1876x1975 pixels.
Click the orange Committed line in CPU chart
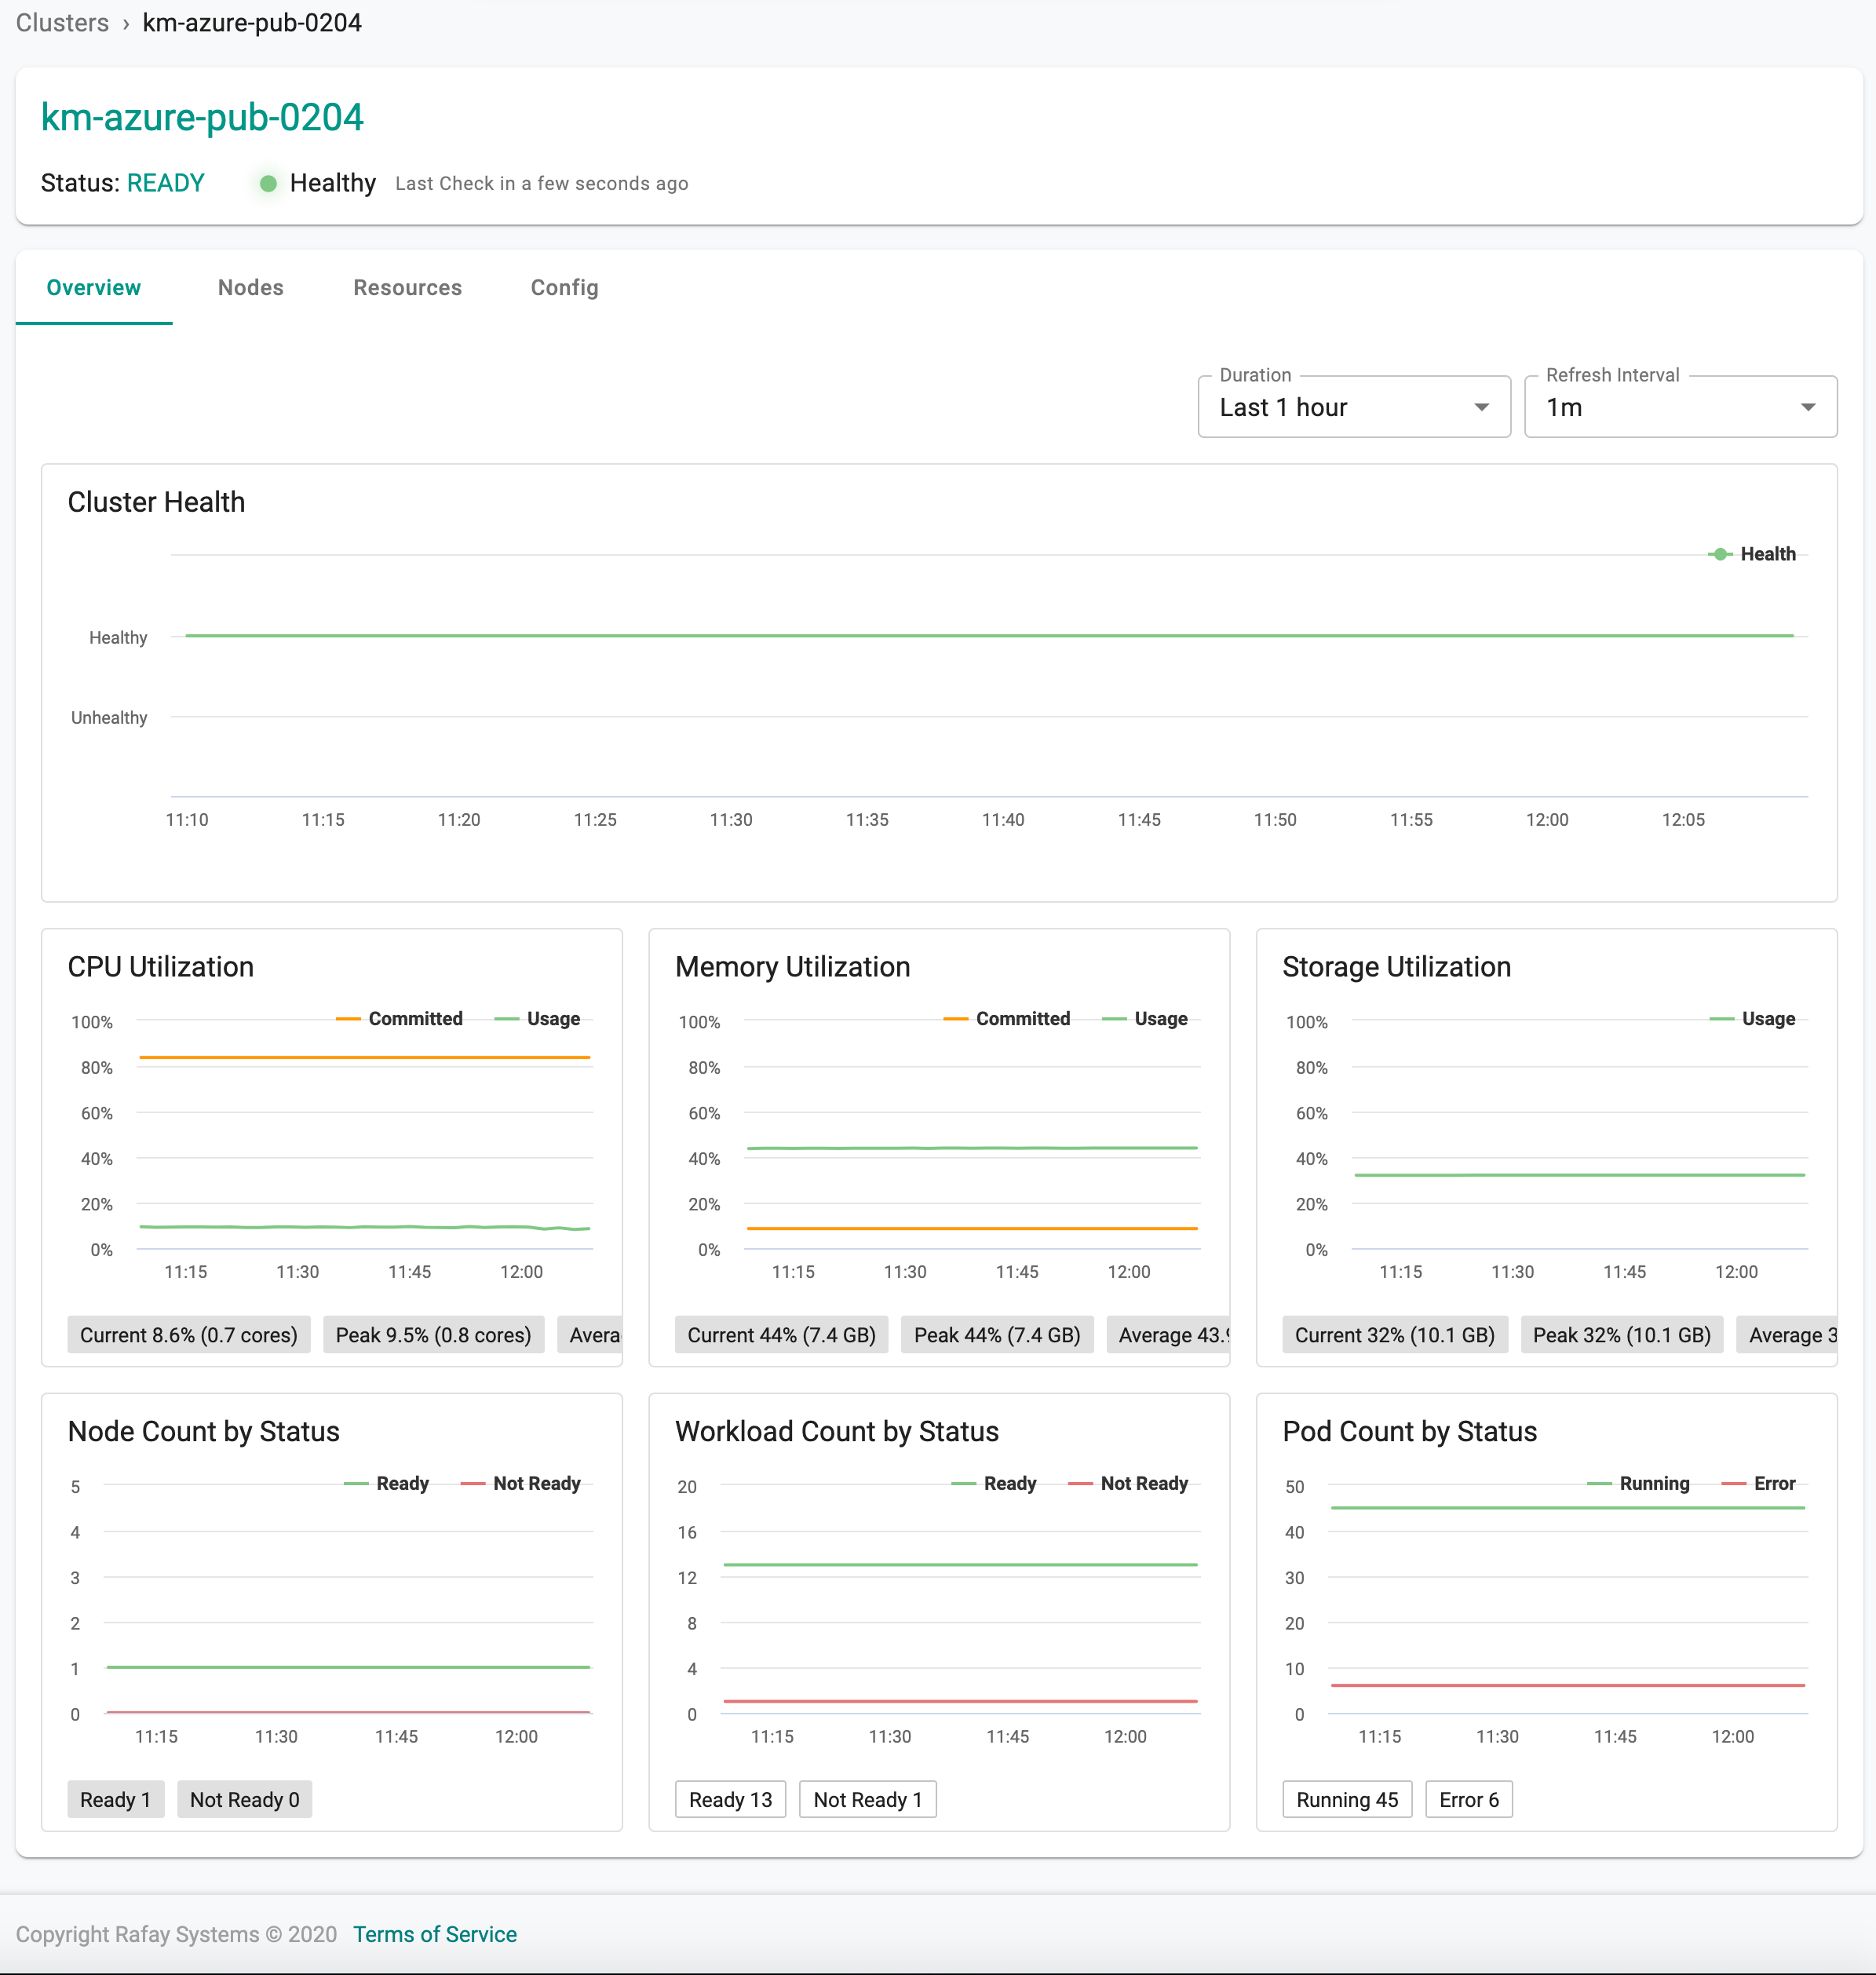[365, 1057]
